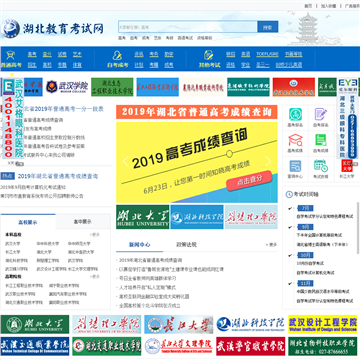
Task: Open headline 2019年湖北省普通高考成绩查询 beside 热点 tag
Action: pyautogui.click(x=58, y=176)
